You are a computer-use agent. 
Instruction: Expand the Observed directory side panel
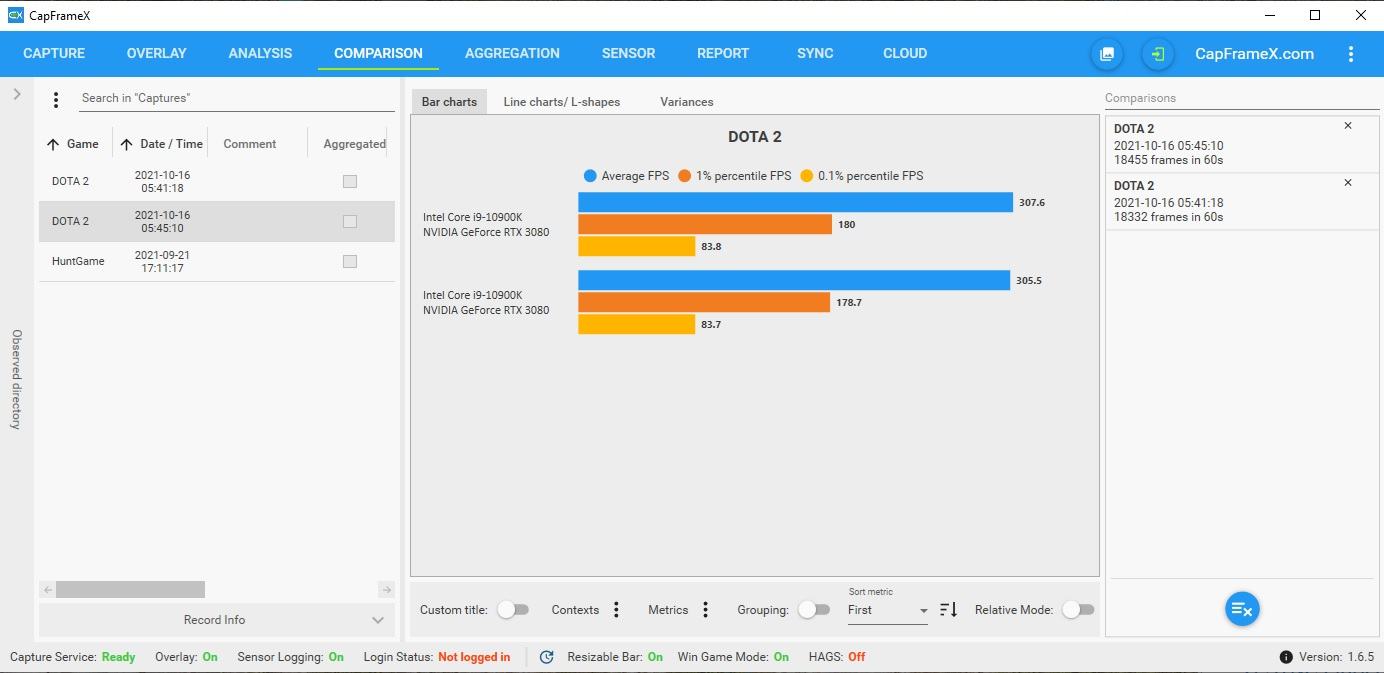(17, 94)
